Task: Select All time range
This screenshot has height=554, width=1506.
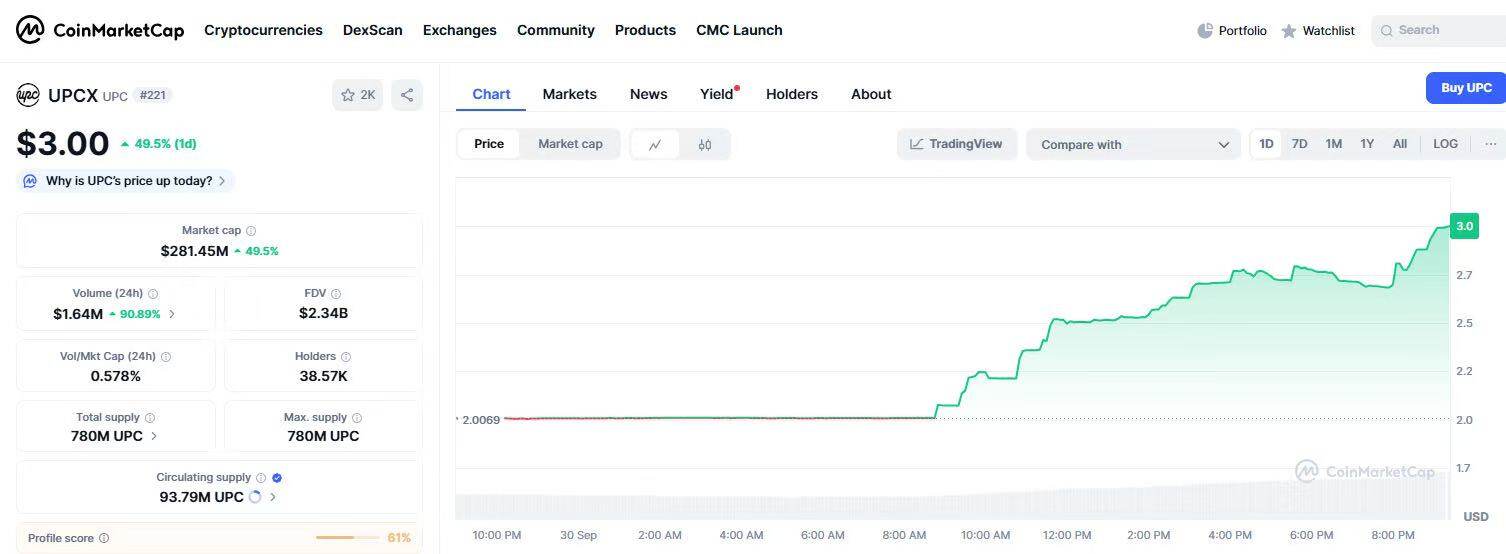Action: coord(1400,144)
